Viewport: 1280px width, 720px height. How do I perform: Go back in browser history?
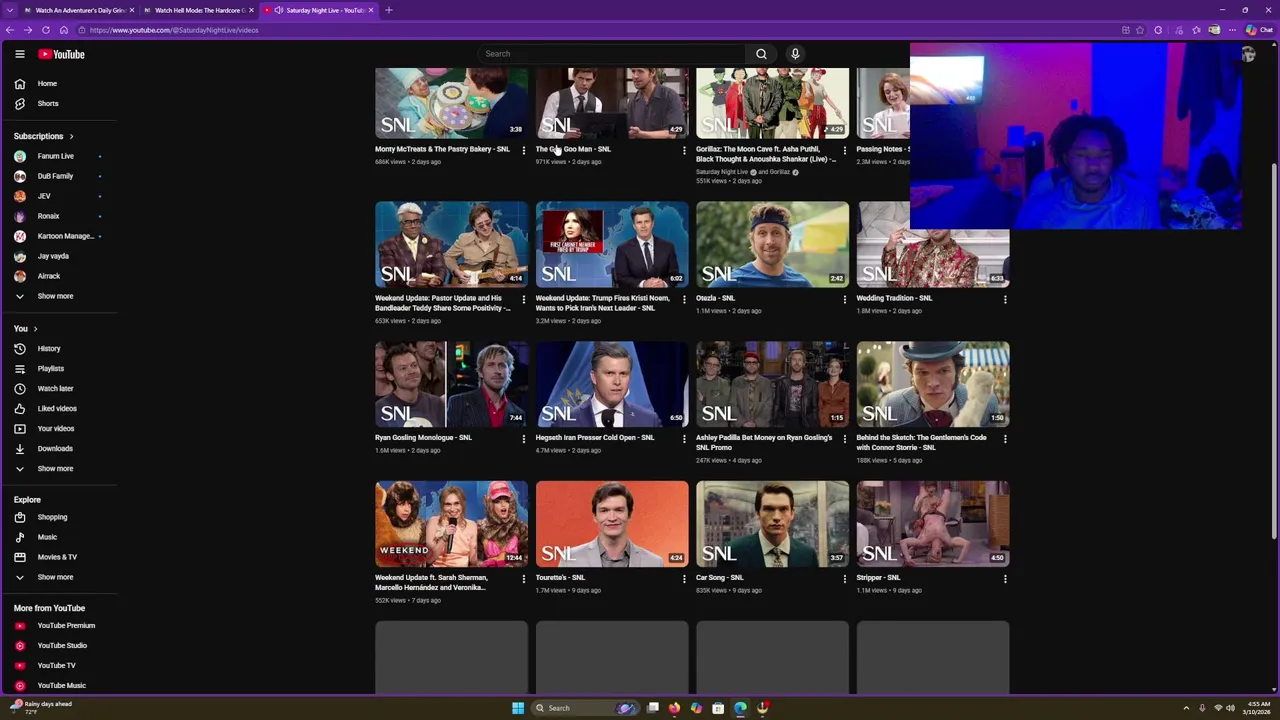pos(9,30)
